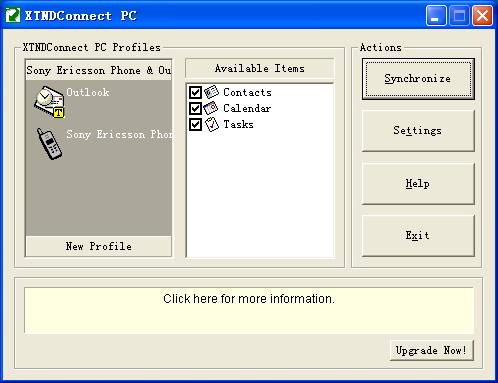Open the Settings button

[x=418, y=131]
